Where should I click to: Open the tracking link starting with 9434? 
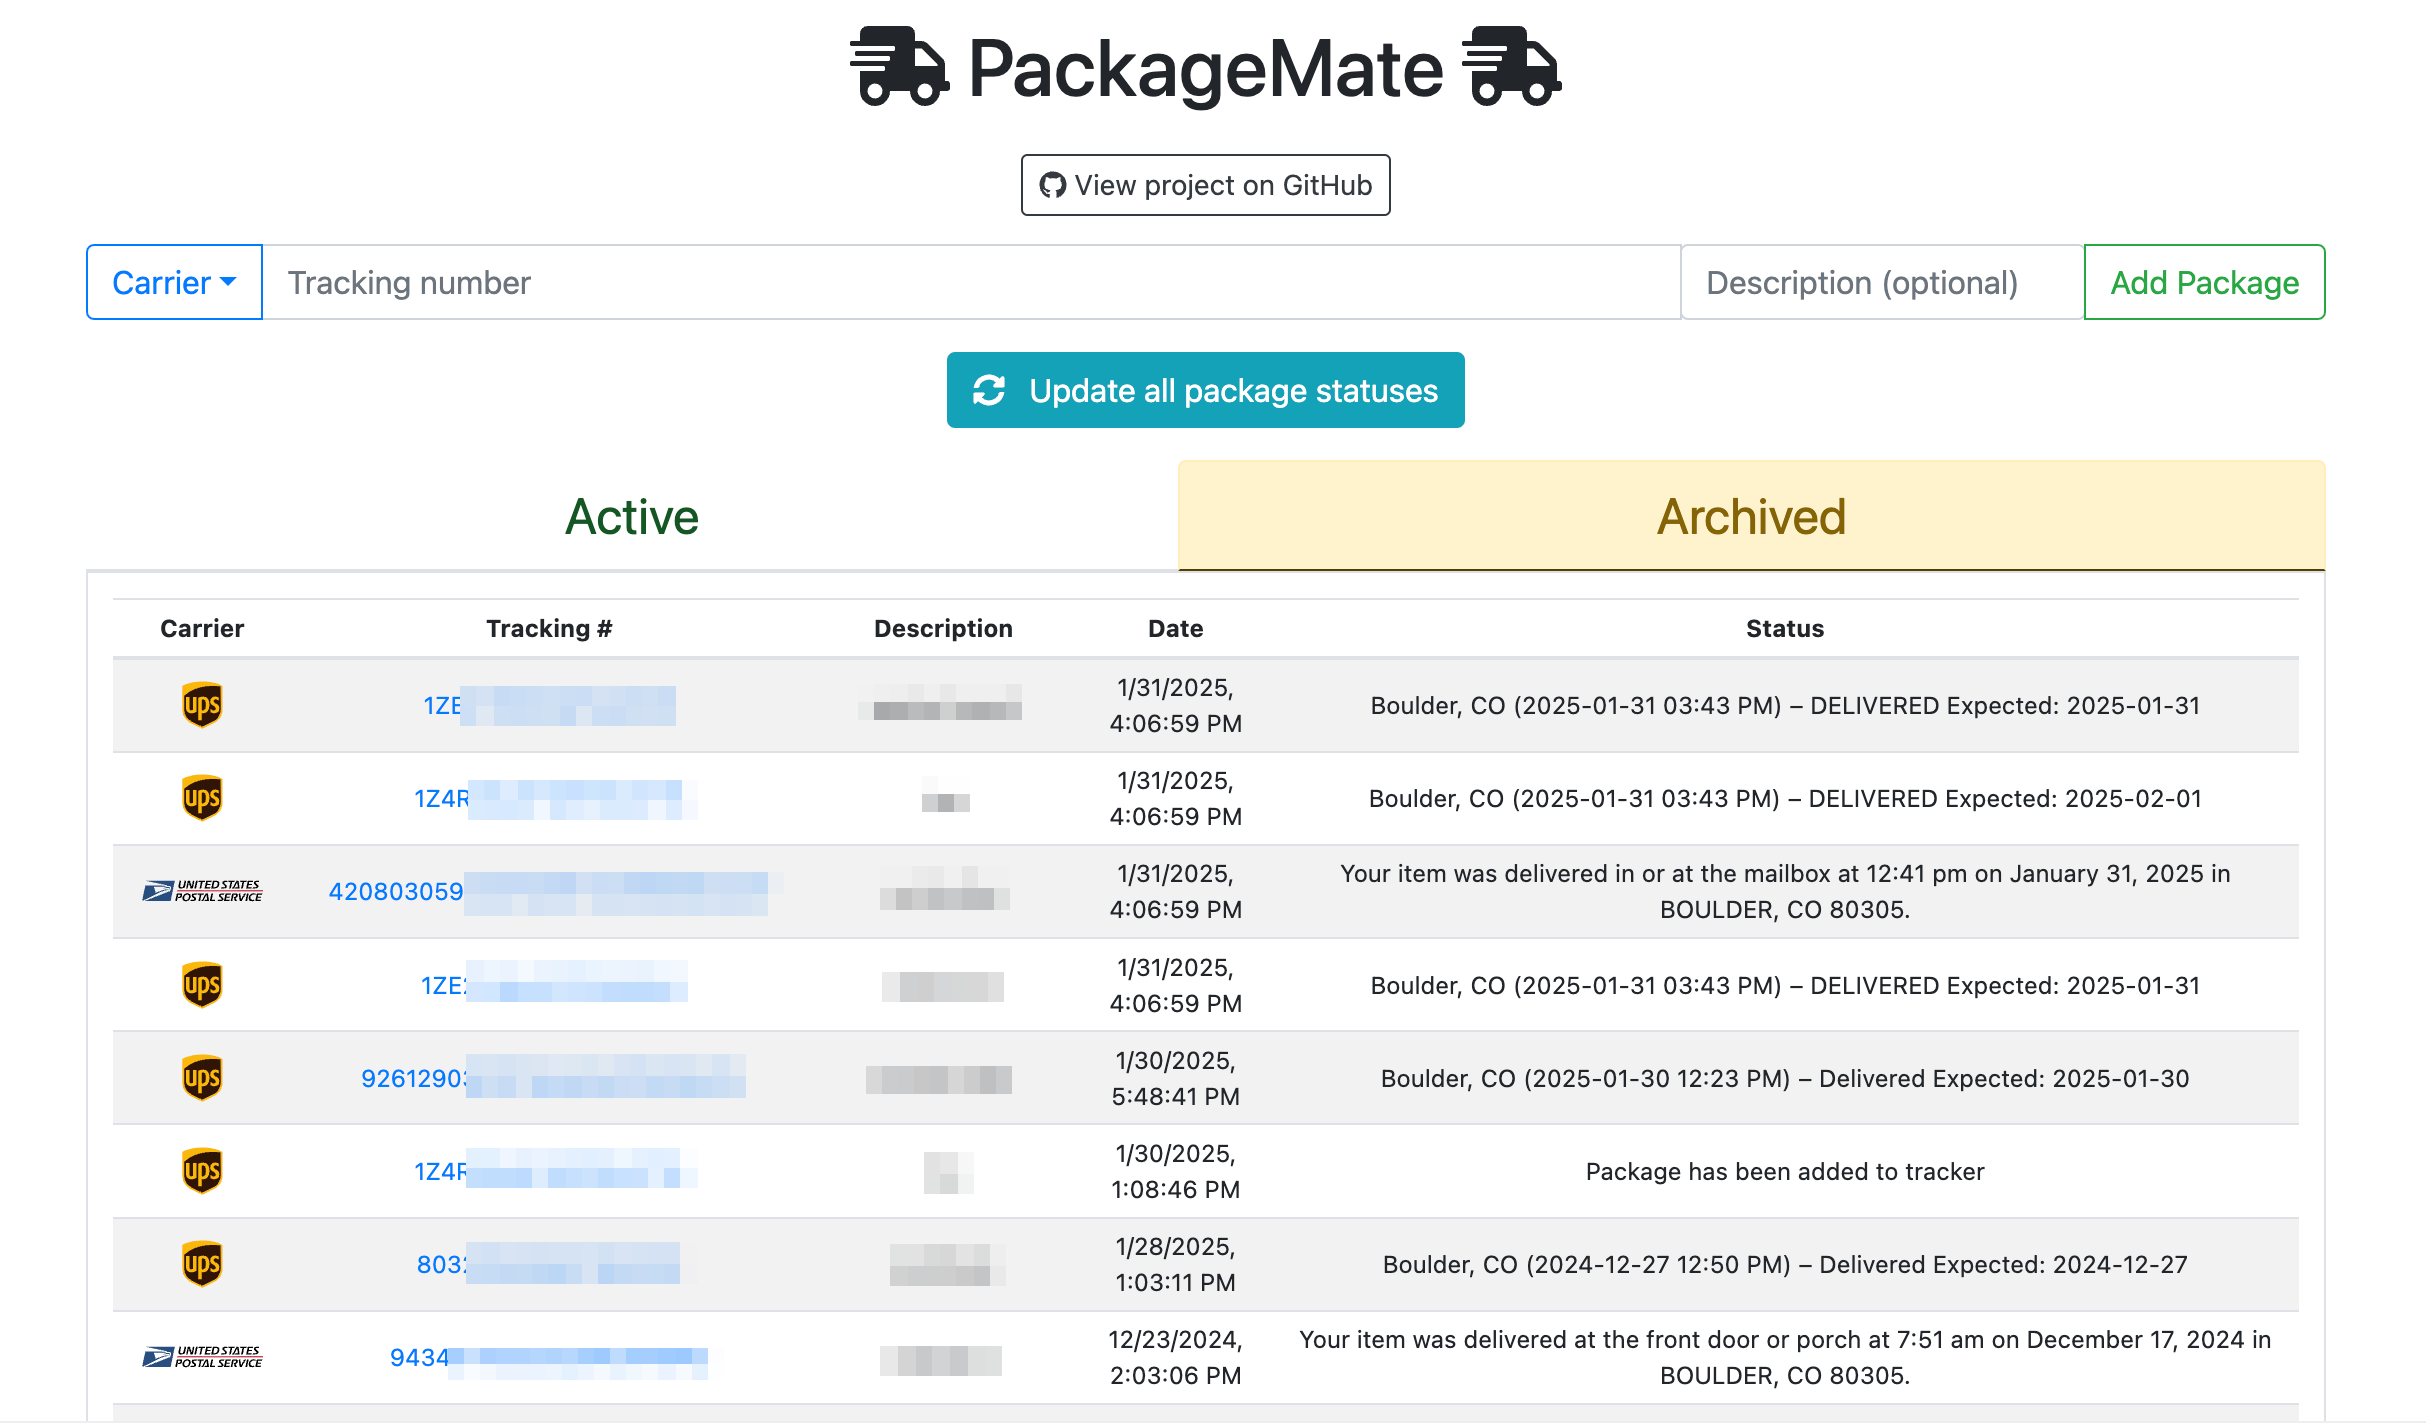[x=419, y=1357]
